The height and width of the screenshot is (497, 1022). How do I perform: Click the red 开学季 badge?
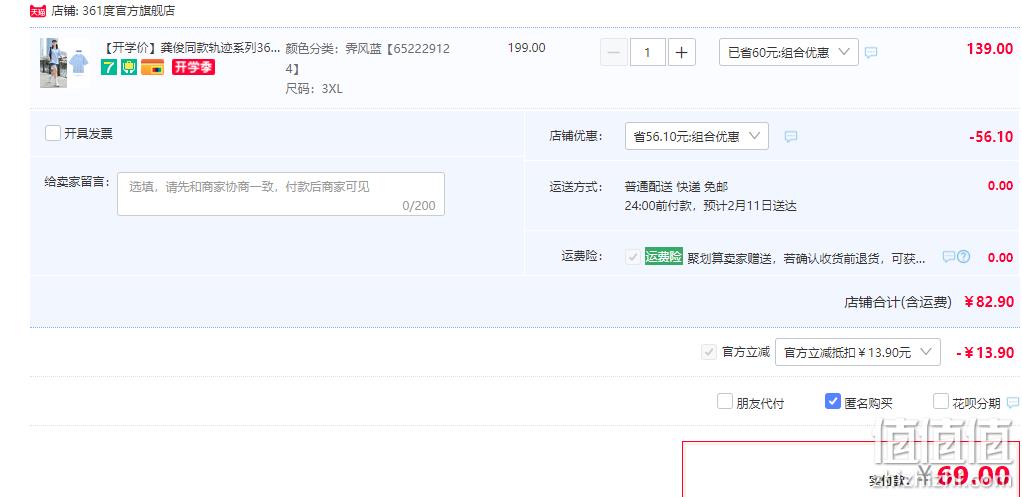pyautogui.click(x=194, y=67)
